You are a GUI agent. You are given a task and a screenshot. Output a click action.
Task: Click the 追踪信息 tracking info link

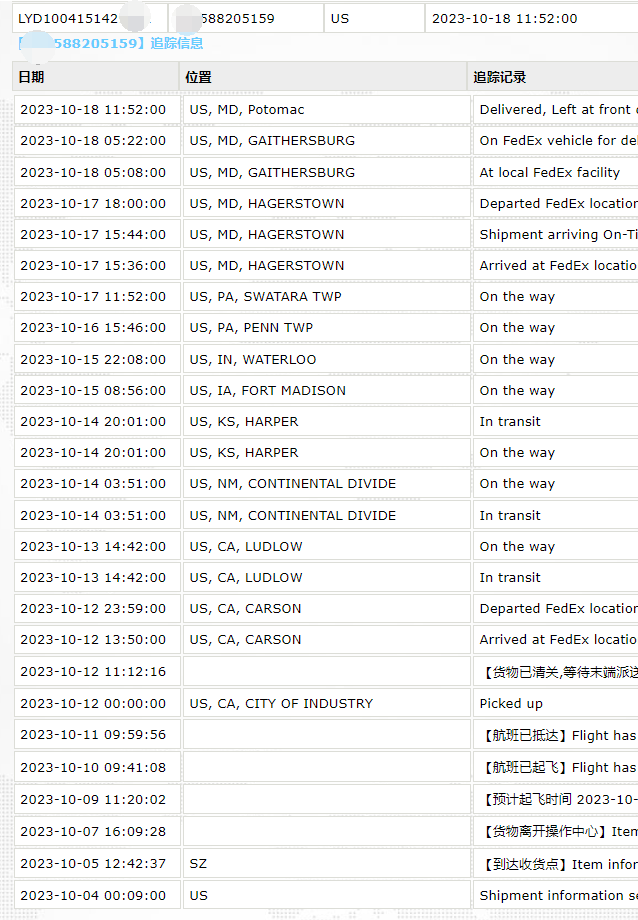176,43
